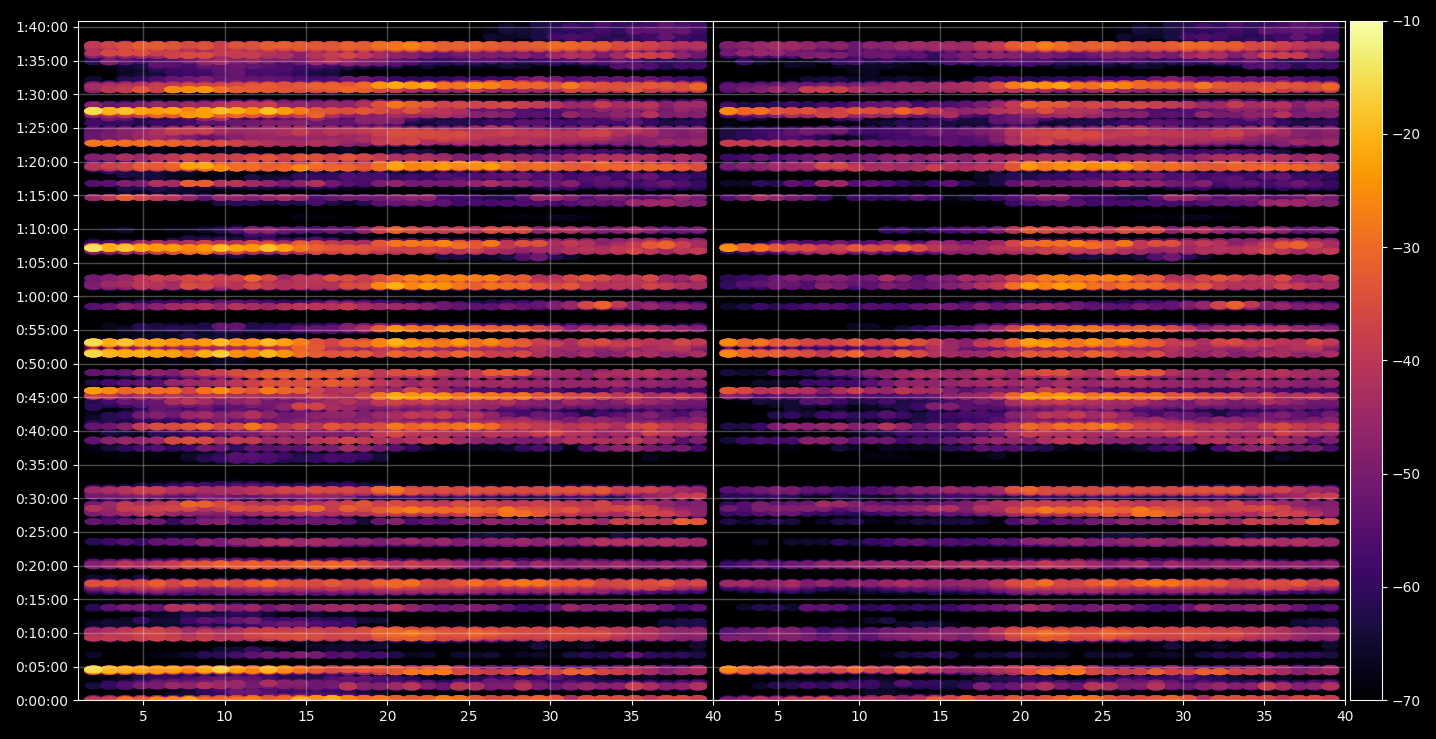Select the 0:20:00 y-axis tick label

coord(42,566)
